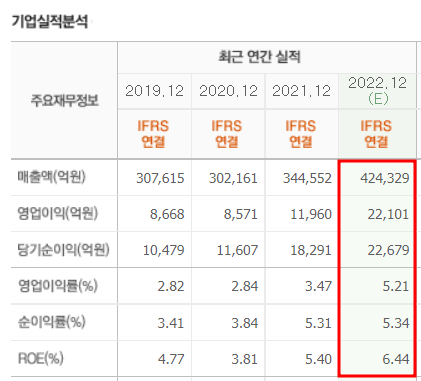Screen dimensions: 421x381
Task: Select net income value 22,679
Action: click(x=388, y=250)
